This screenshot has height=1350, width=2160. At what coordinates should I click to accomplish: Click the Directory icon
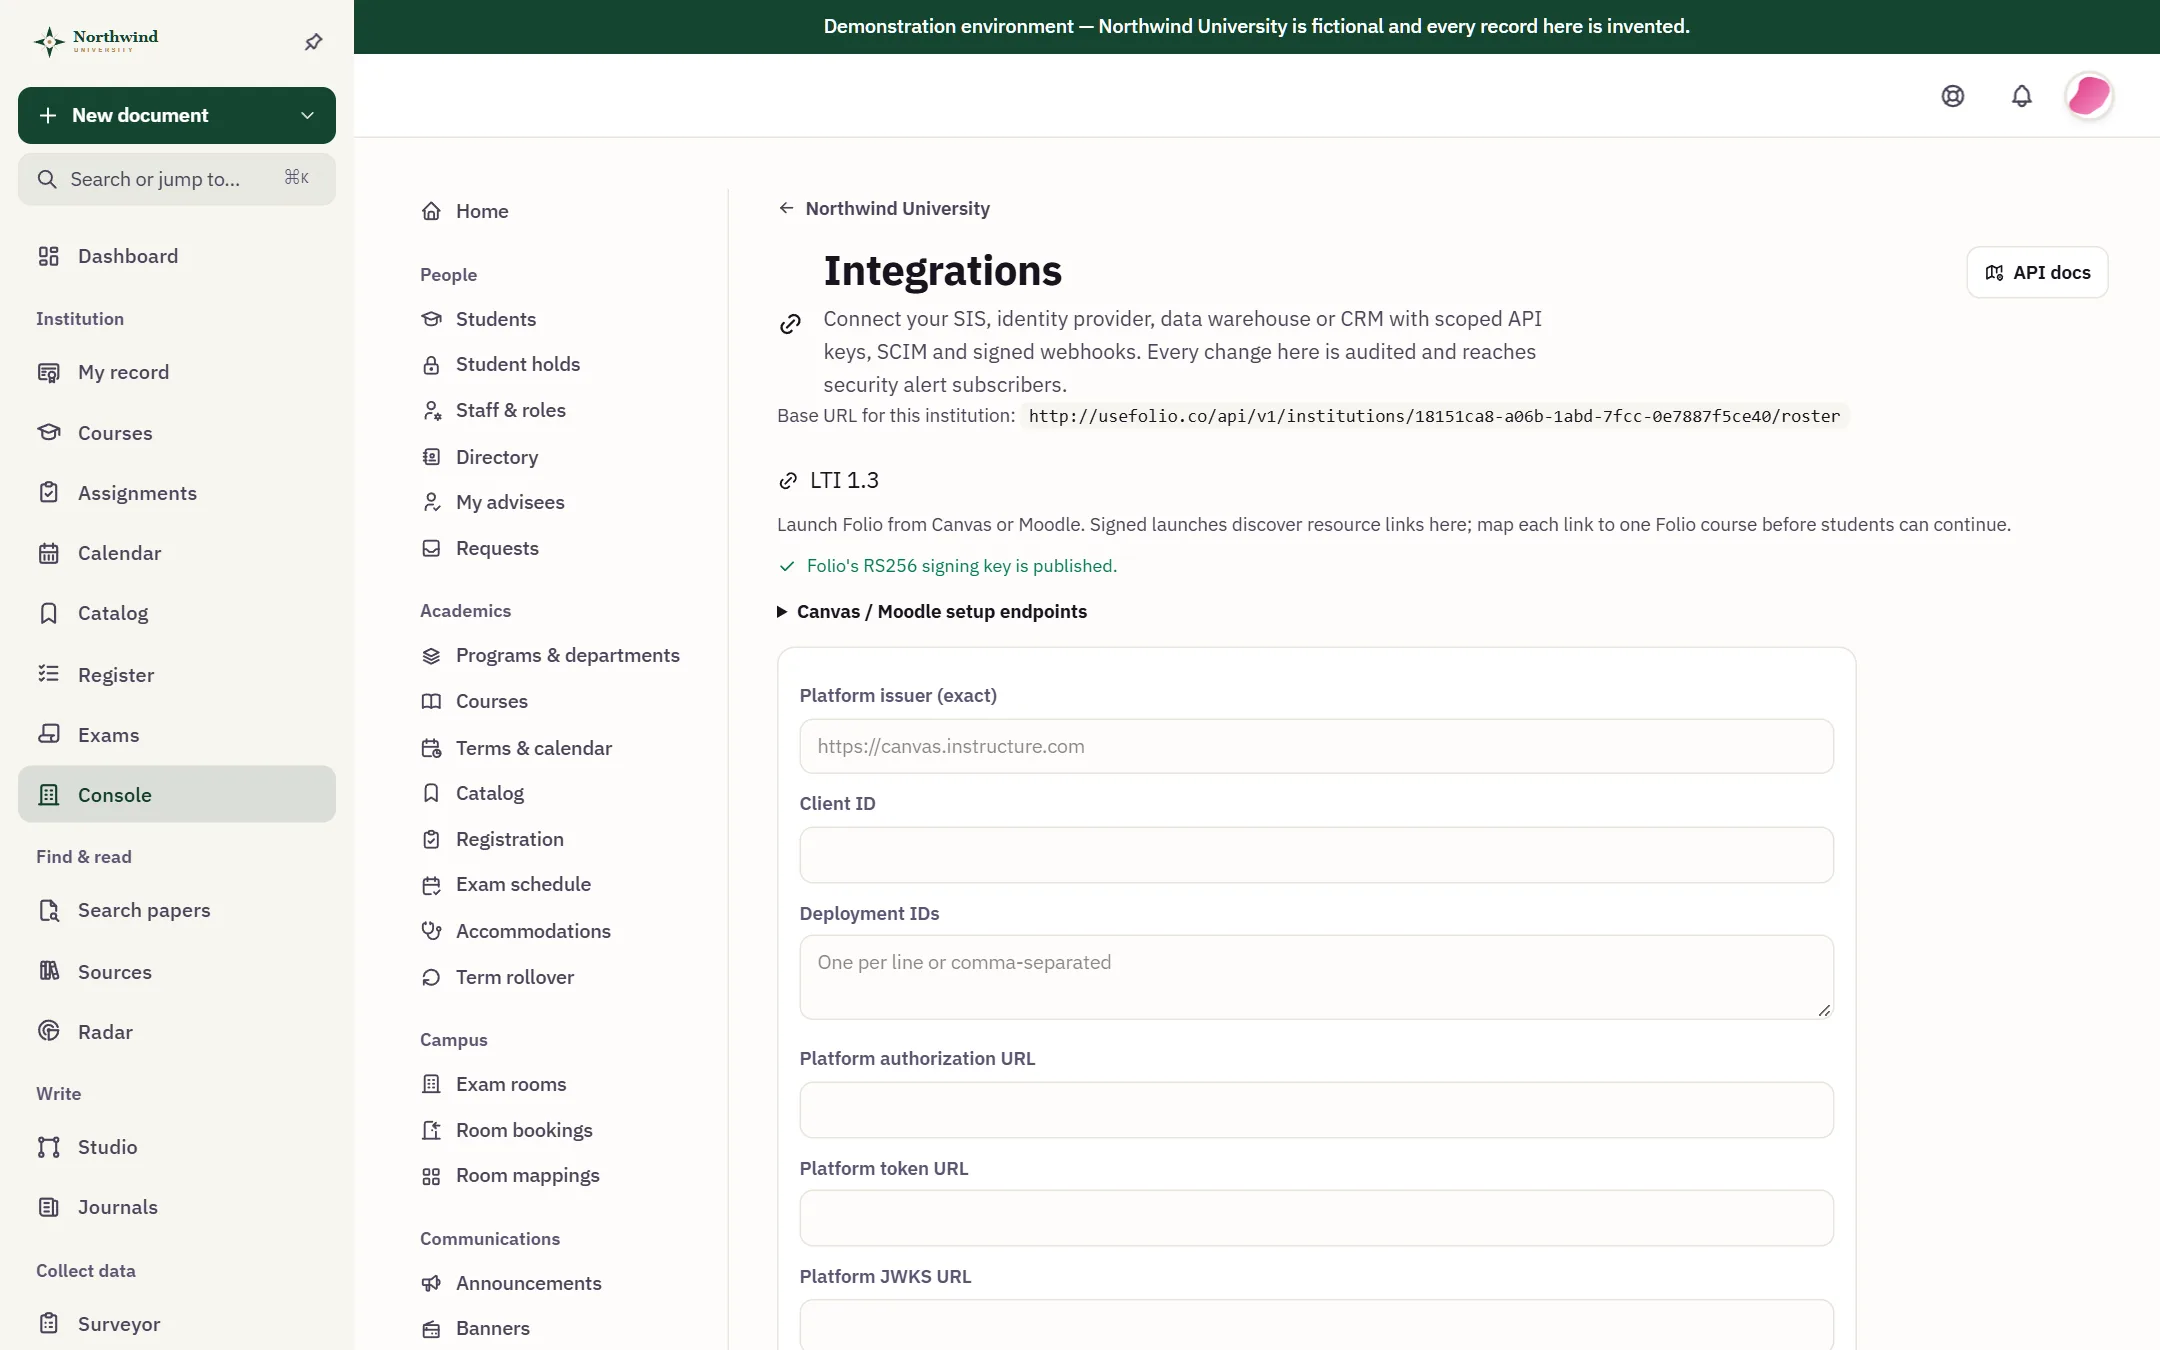pos(431,457)
